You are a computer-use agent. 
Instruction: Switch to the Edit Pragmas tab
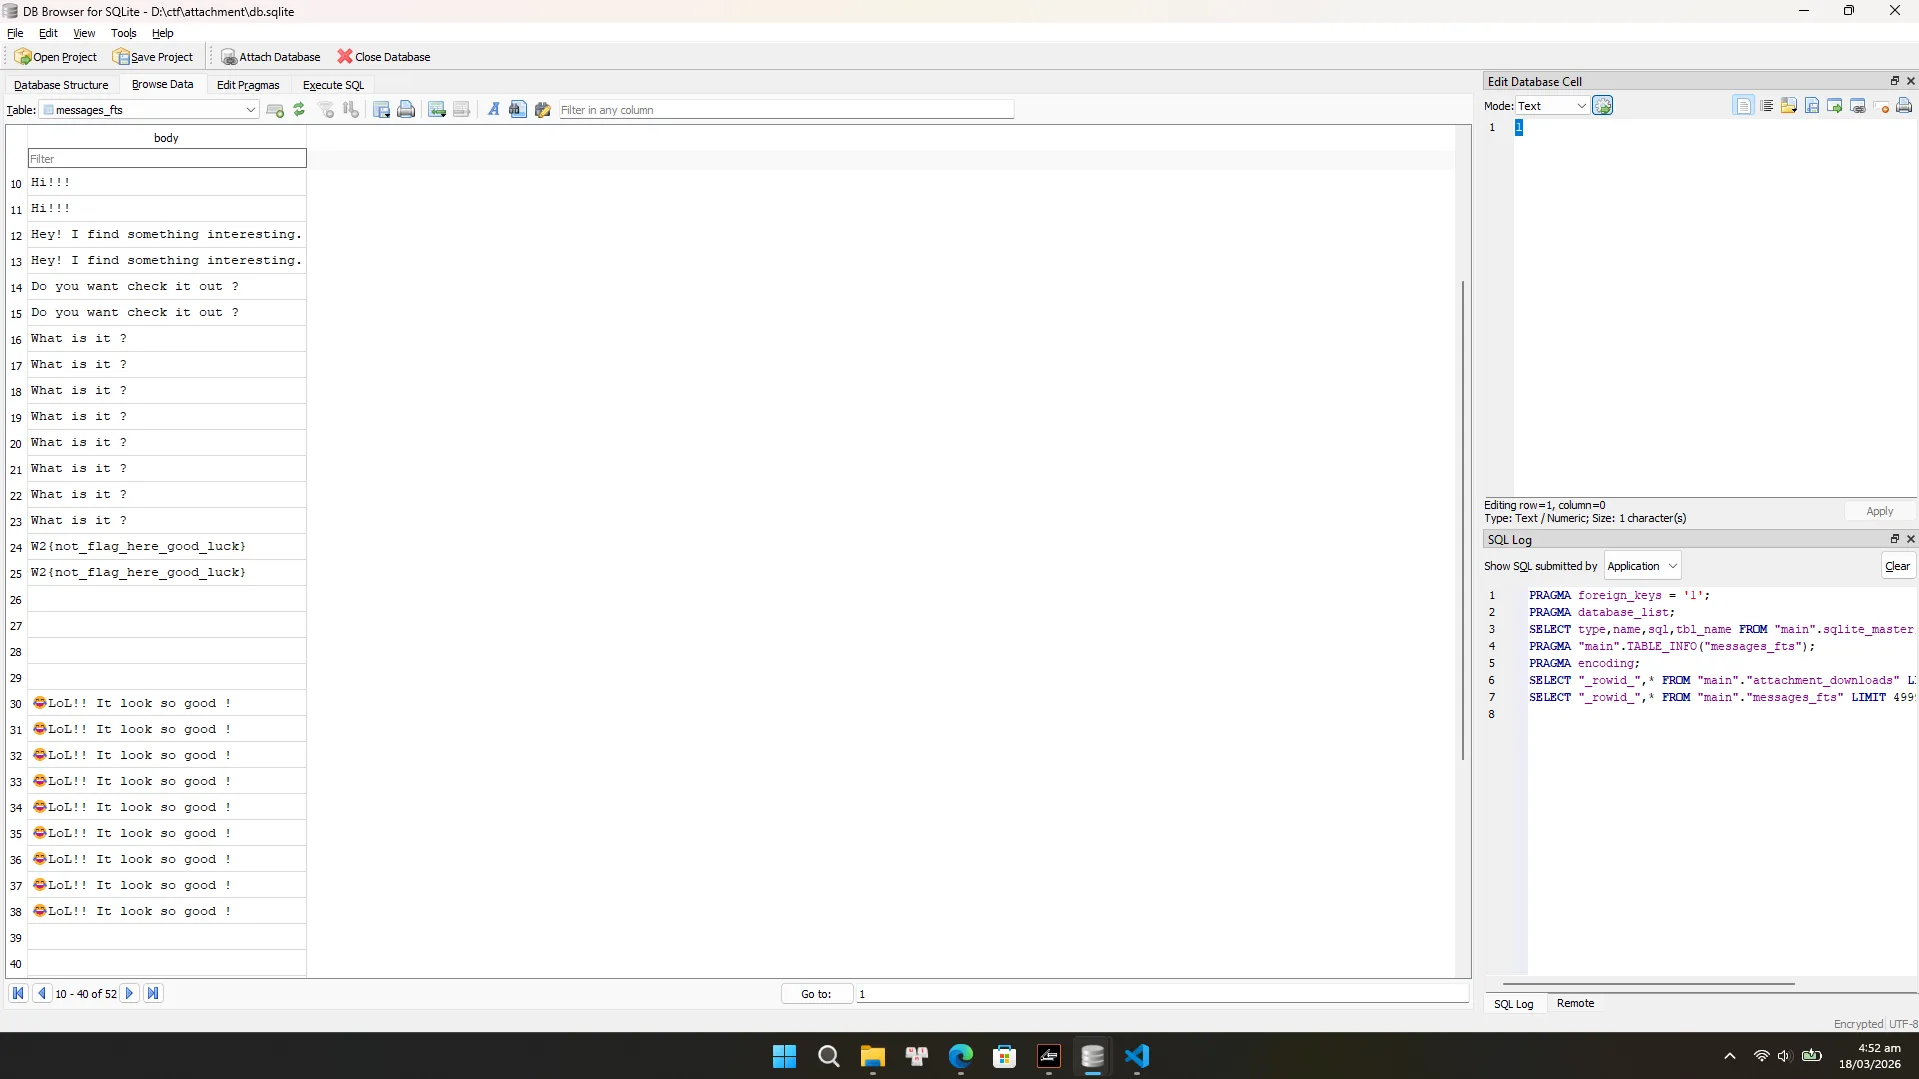click(x=248, y=85)
